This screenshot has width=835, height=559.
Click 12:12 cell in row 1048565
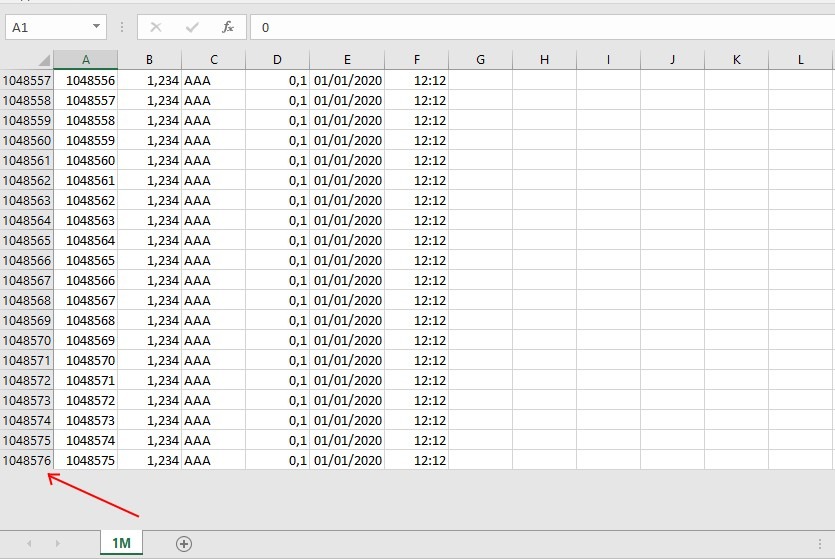click(x=416, y=240)
